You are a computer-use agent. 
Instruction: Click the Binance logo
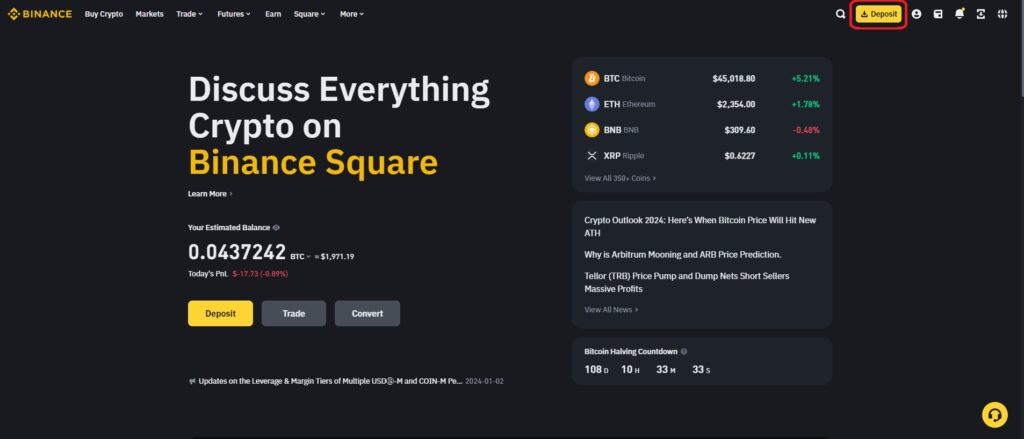coord(40,14)
